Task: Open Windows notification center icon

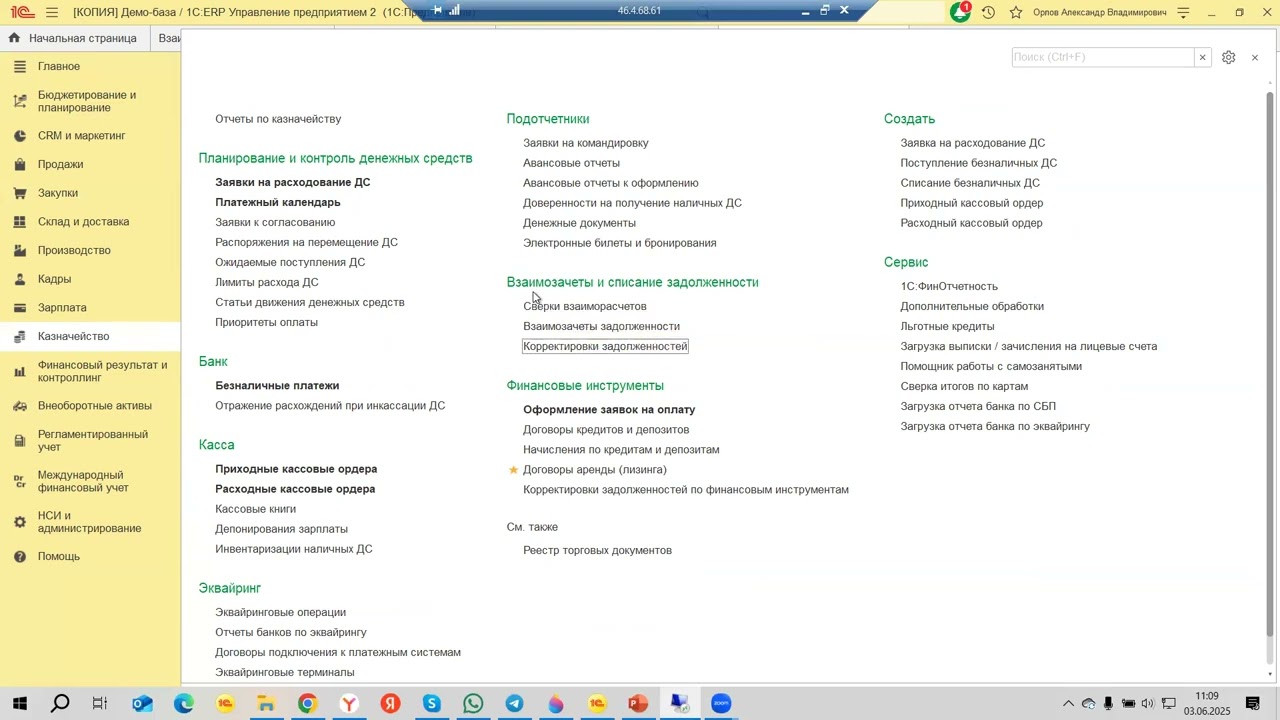Action: coord(1252,704)
